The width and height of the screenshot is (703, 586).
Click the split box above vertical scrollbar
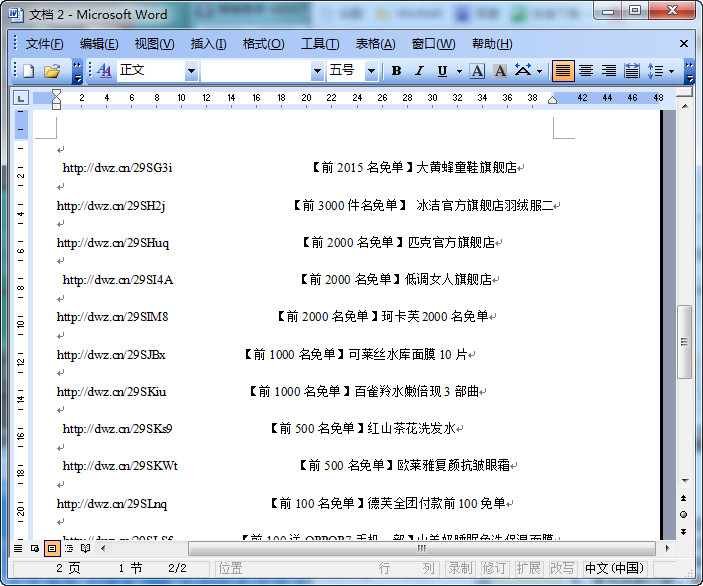pyautogui.click(x=684, y=92)
